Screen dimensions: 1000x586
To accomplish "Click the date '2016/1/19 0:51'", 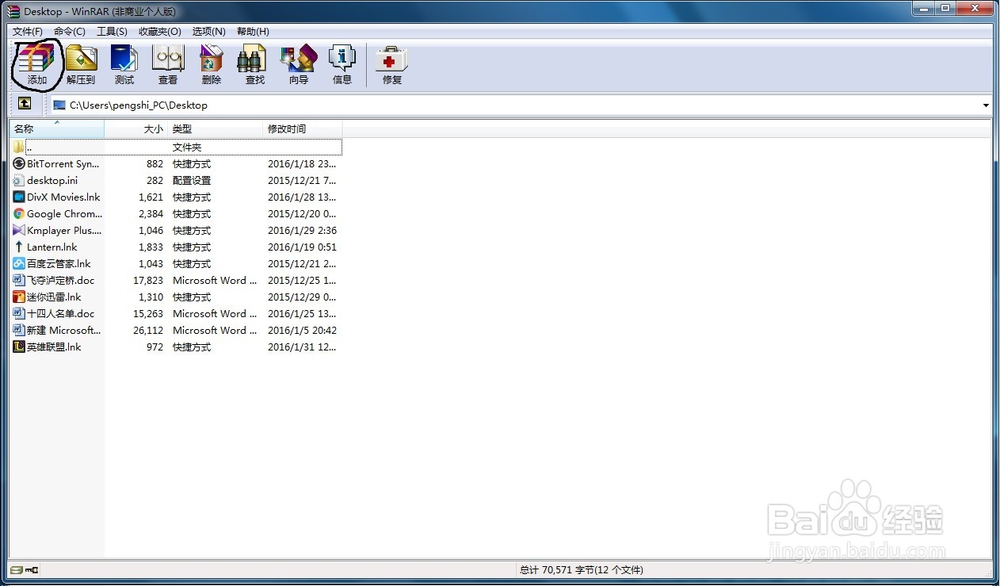I will [302, 247].
